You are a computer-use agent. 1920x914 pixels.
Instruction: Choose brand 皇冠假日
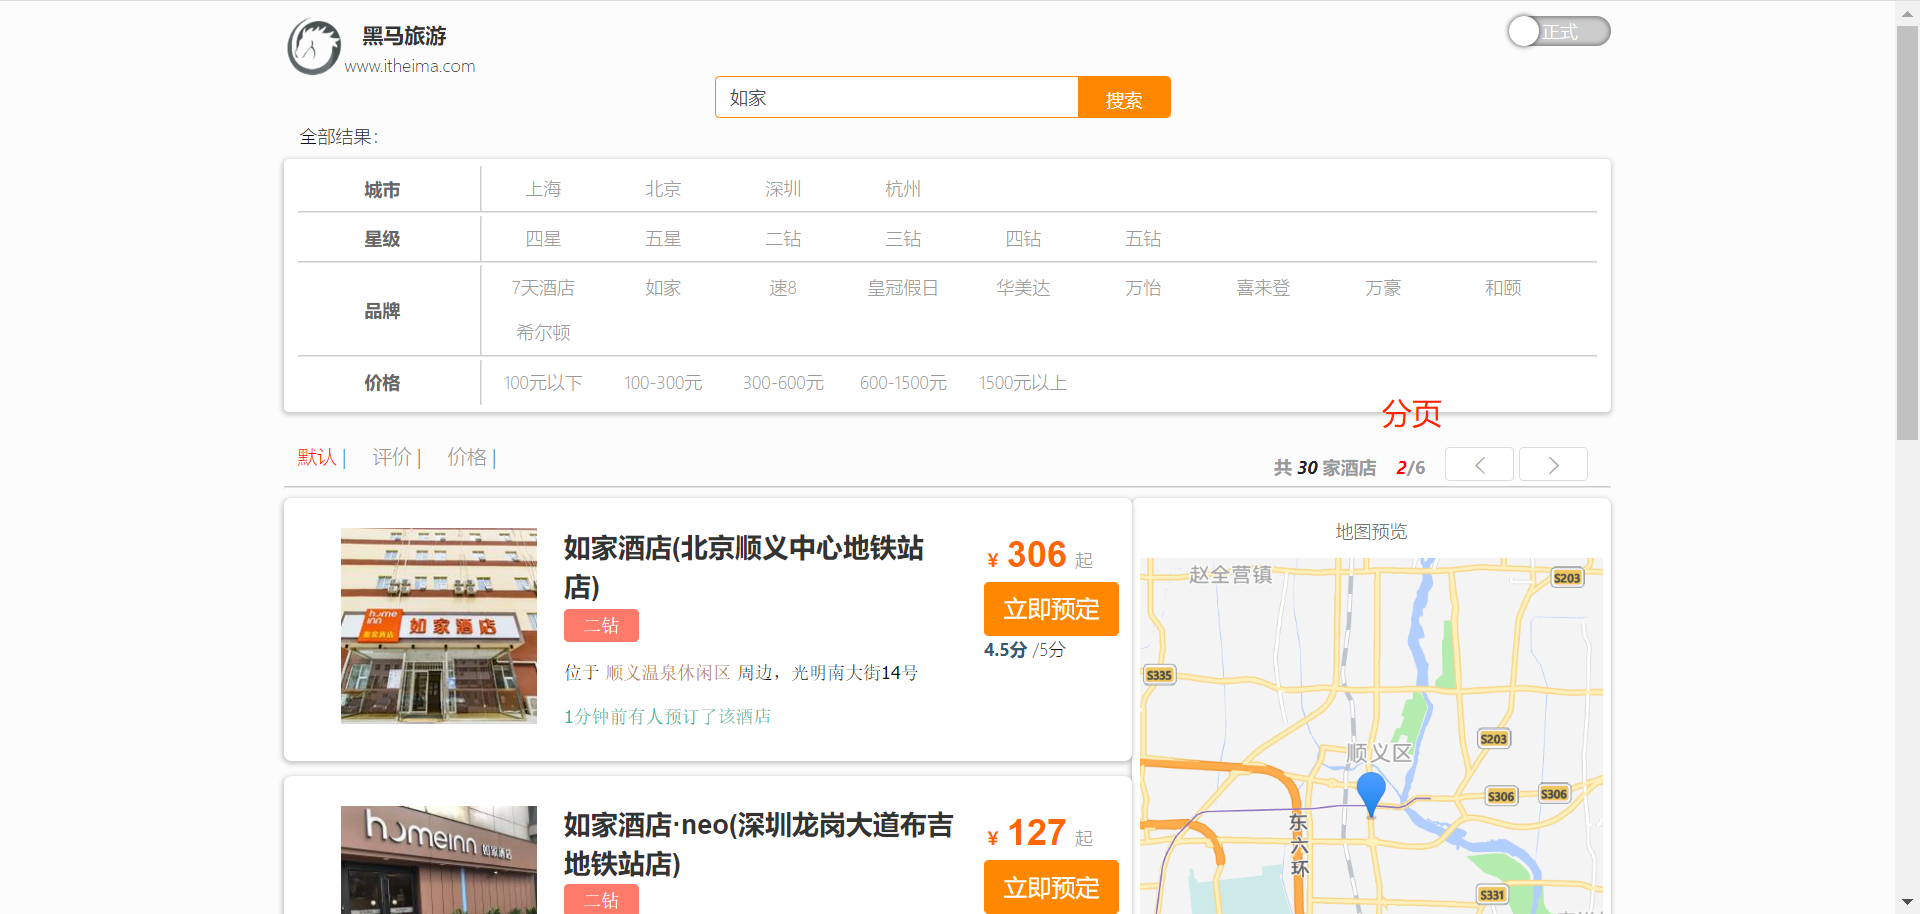(903, 288)
